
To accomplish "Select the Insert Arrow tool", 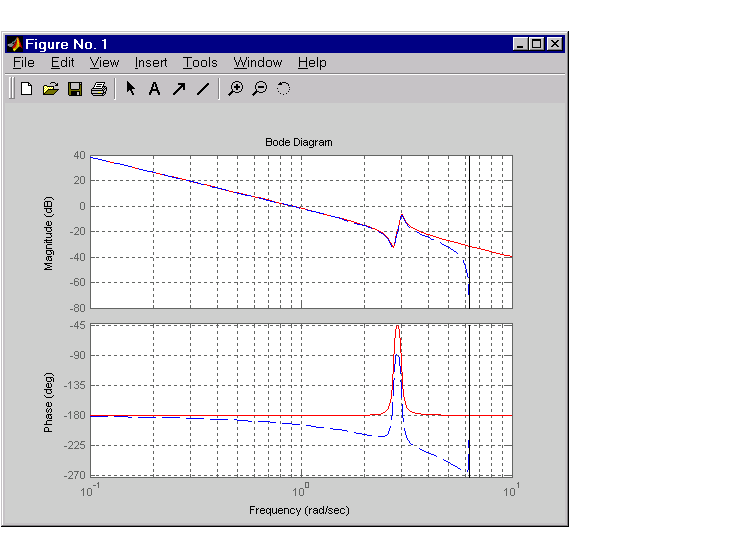I will coord(178,89).
